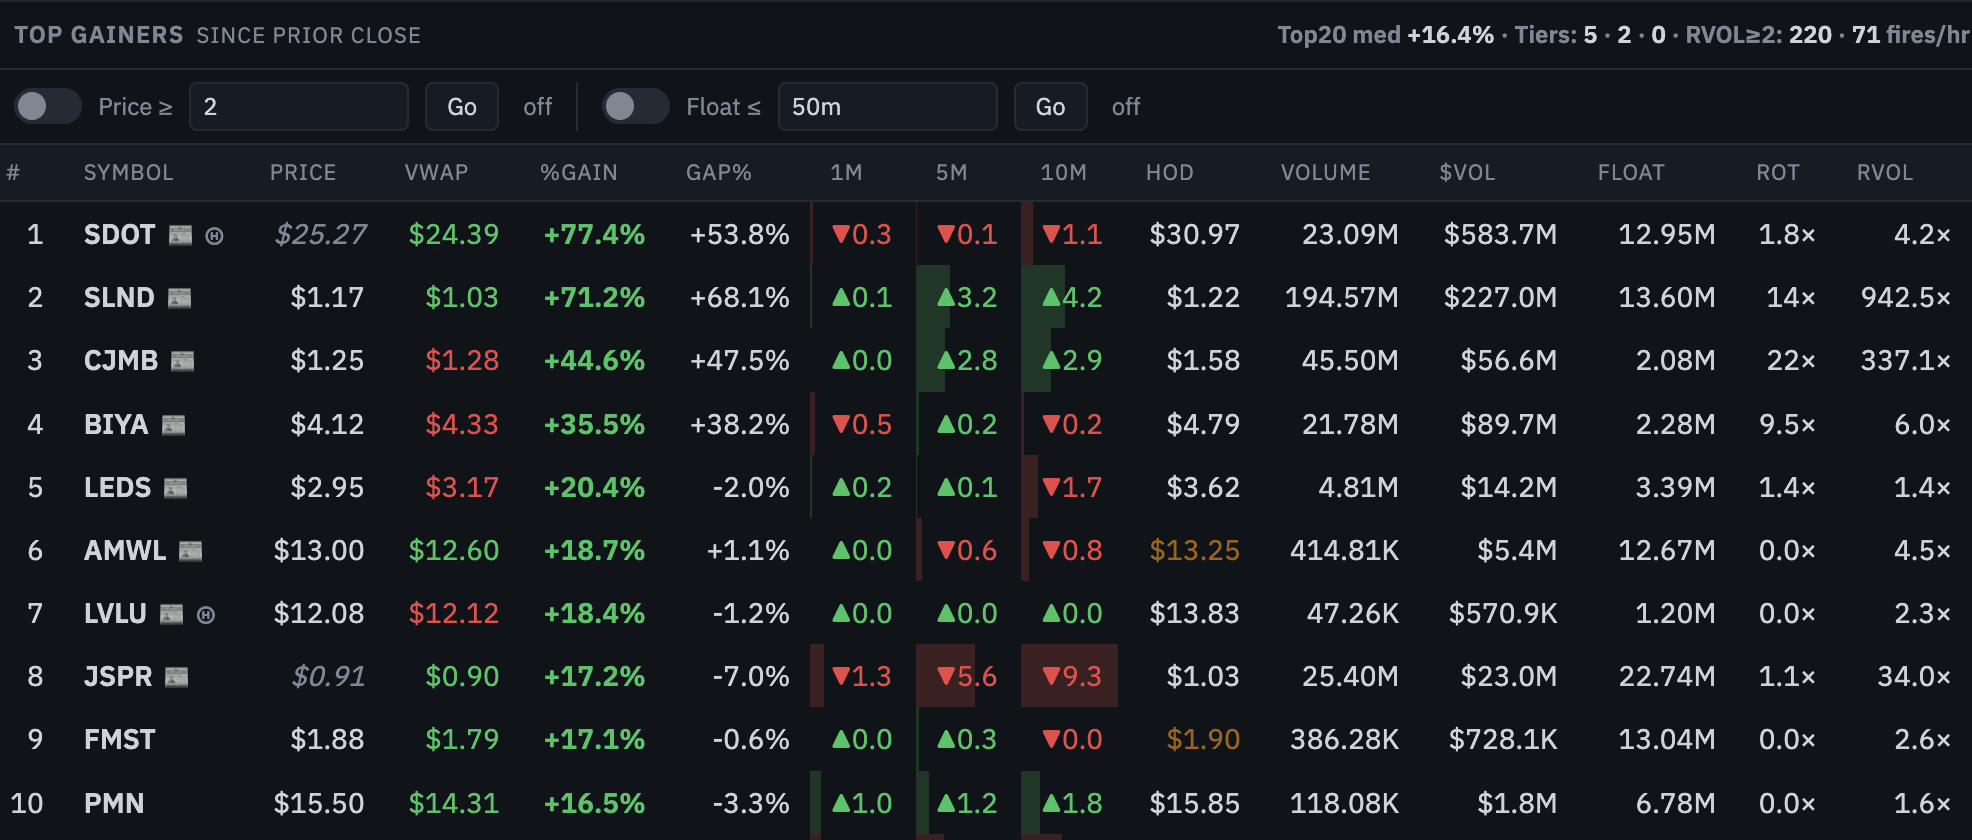Select the PMN ticker symbol
This screenshot has height=840, width=1972.
pyautogui.click(x=114, y=804)
